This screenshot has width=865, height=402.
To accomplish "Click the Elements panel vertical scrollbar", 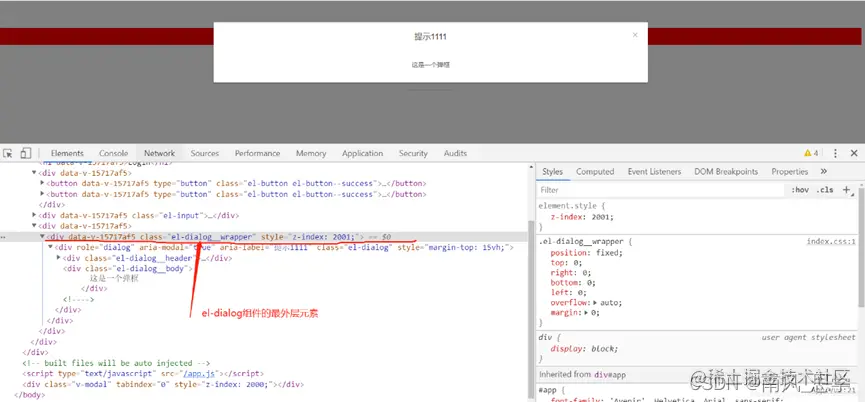I will click(531, 309).
